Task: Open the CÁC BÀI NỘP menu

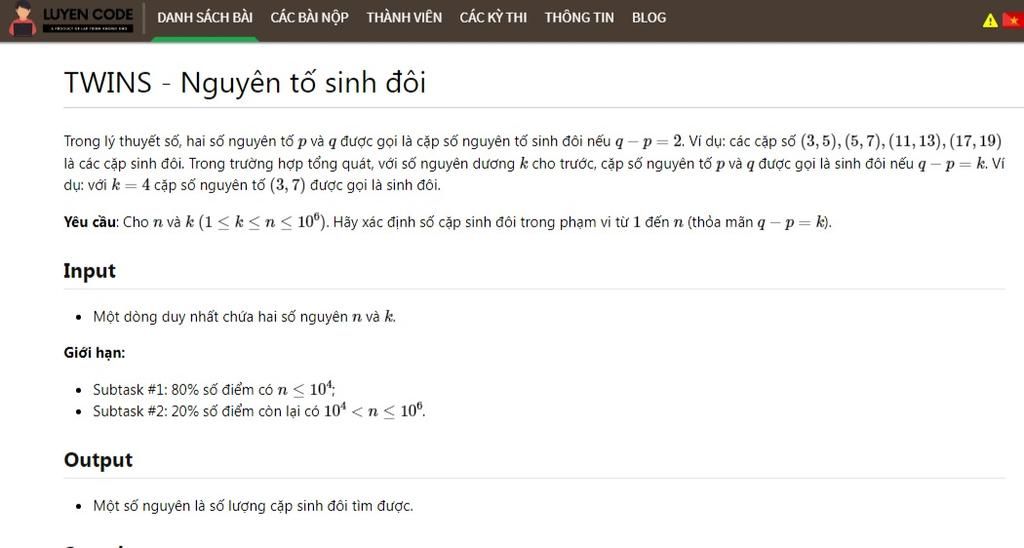Action: point(310,18)
